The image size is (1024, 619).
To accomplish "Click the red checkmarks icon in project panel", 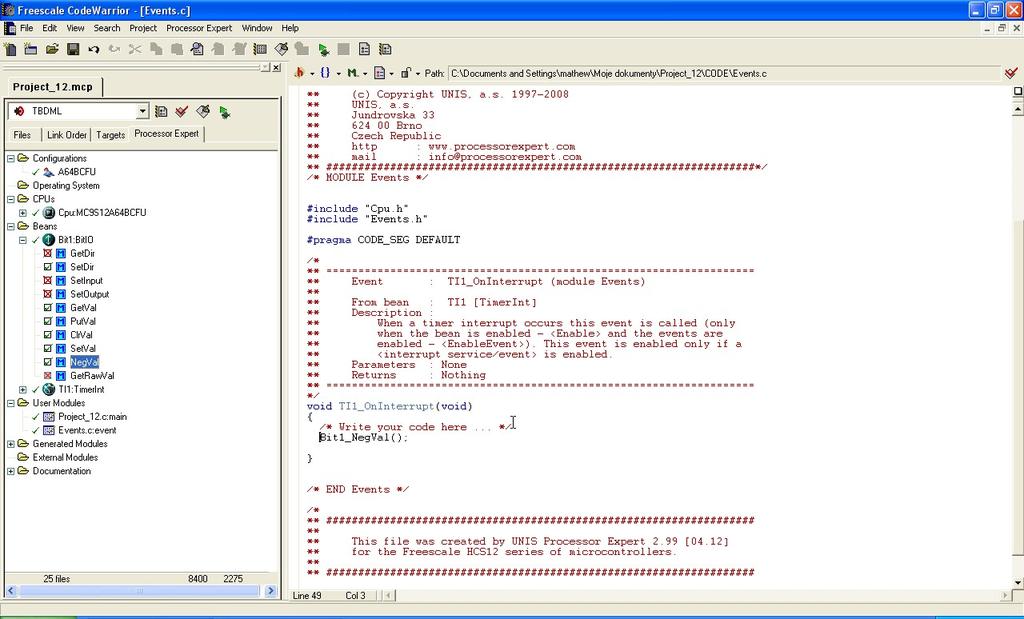I will (x=182, y=112).
